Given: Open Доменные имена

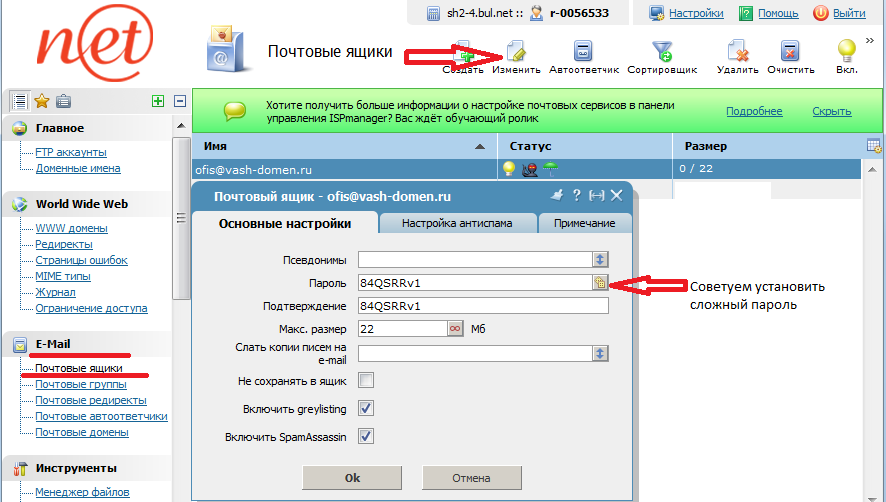Looking at the screenshot, I should coord(78,168).
